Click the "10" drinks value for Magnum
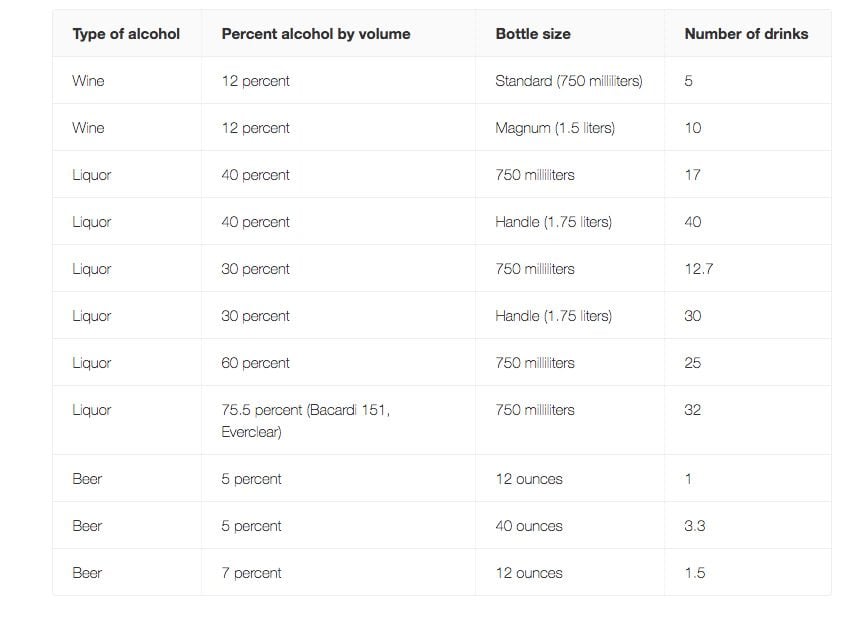The image size is (866, 617). 692,128
